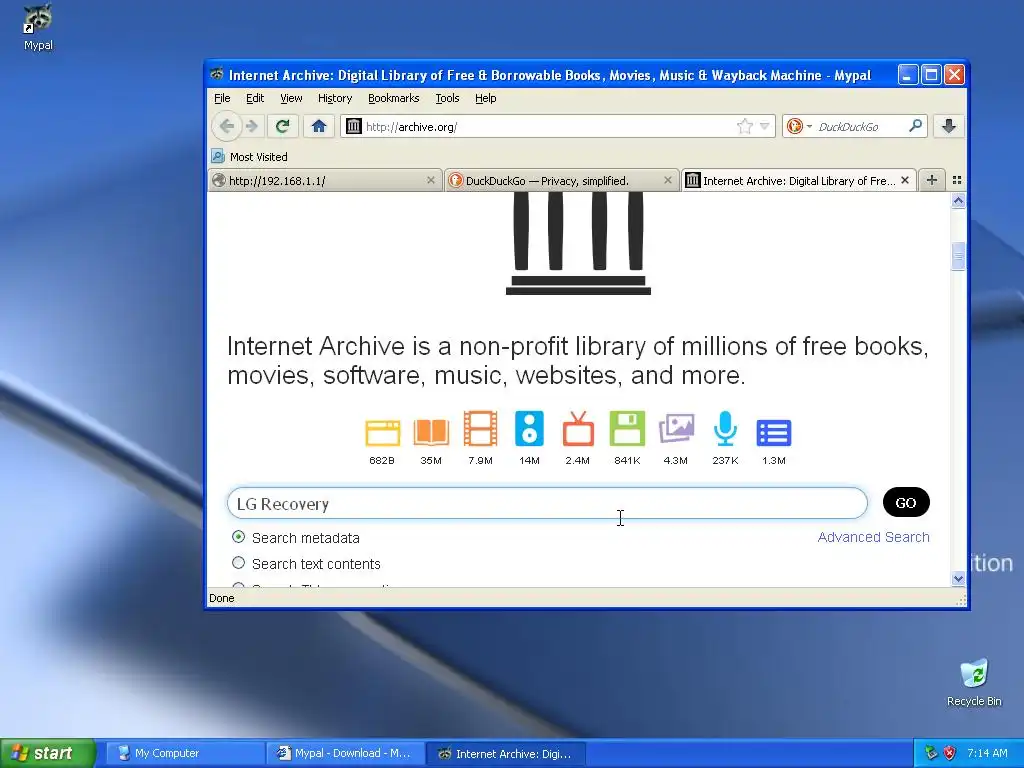Image resolution: width=1024 pixels, height=768 pixels.
Task: Click the 7:14 AM taskbar clock
Action: (x=987, y=753)
